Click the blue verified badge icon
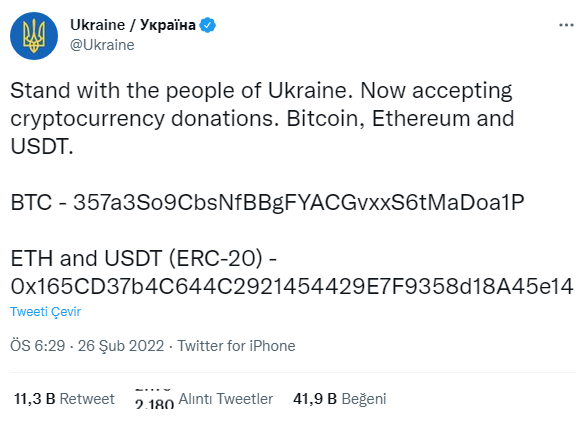This screenshot has height=424, width=584. pos(207,25)
